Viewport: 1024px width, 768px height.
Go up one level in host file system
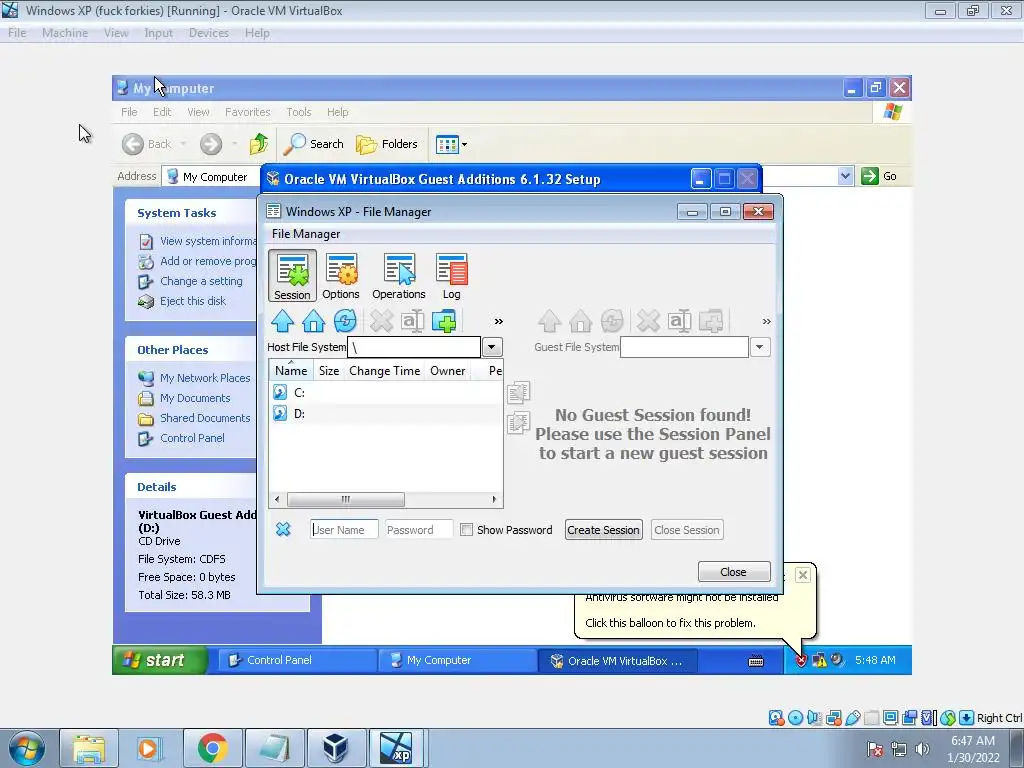pos(282,321)
